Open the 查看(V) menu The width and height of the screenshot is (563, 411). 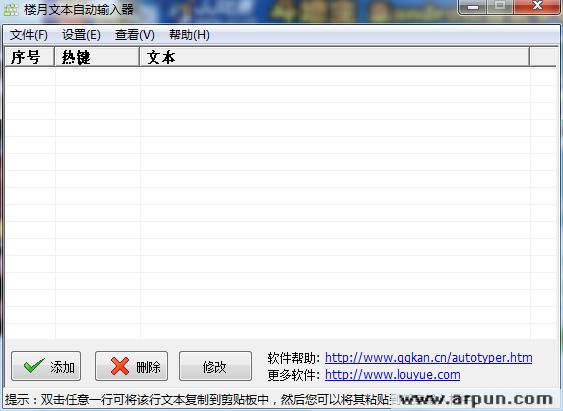pos(135,35)
